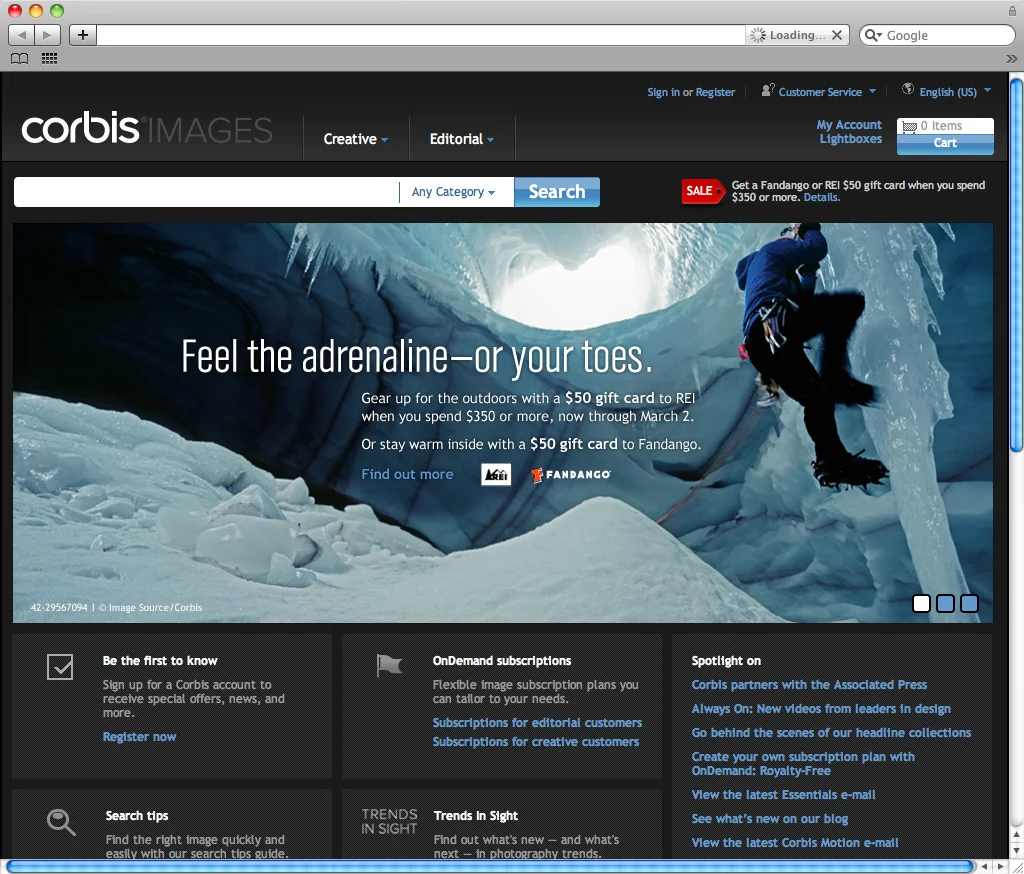Click the horizontal scrollbar thumb
1024x874 pixels.
pos(490,866)
